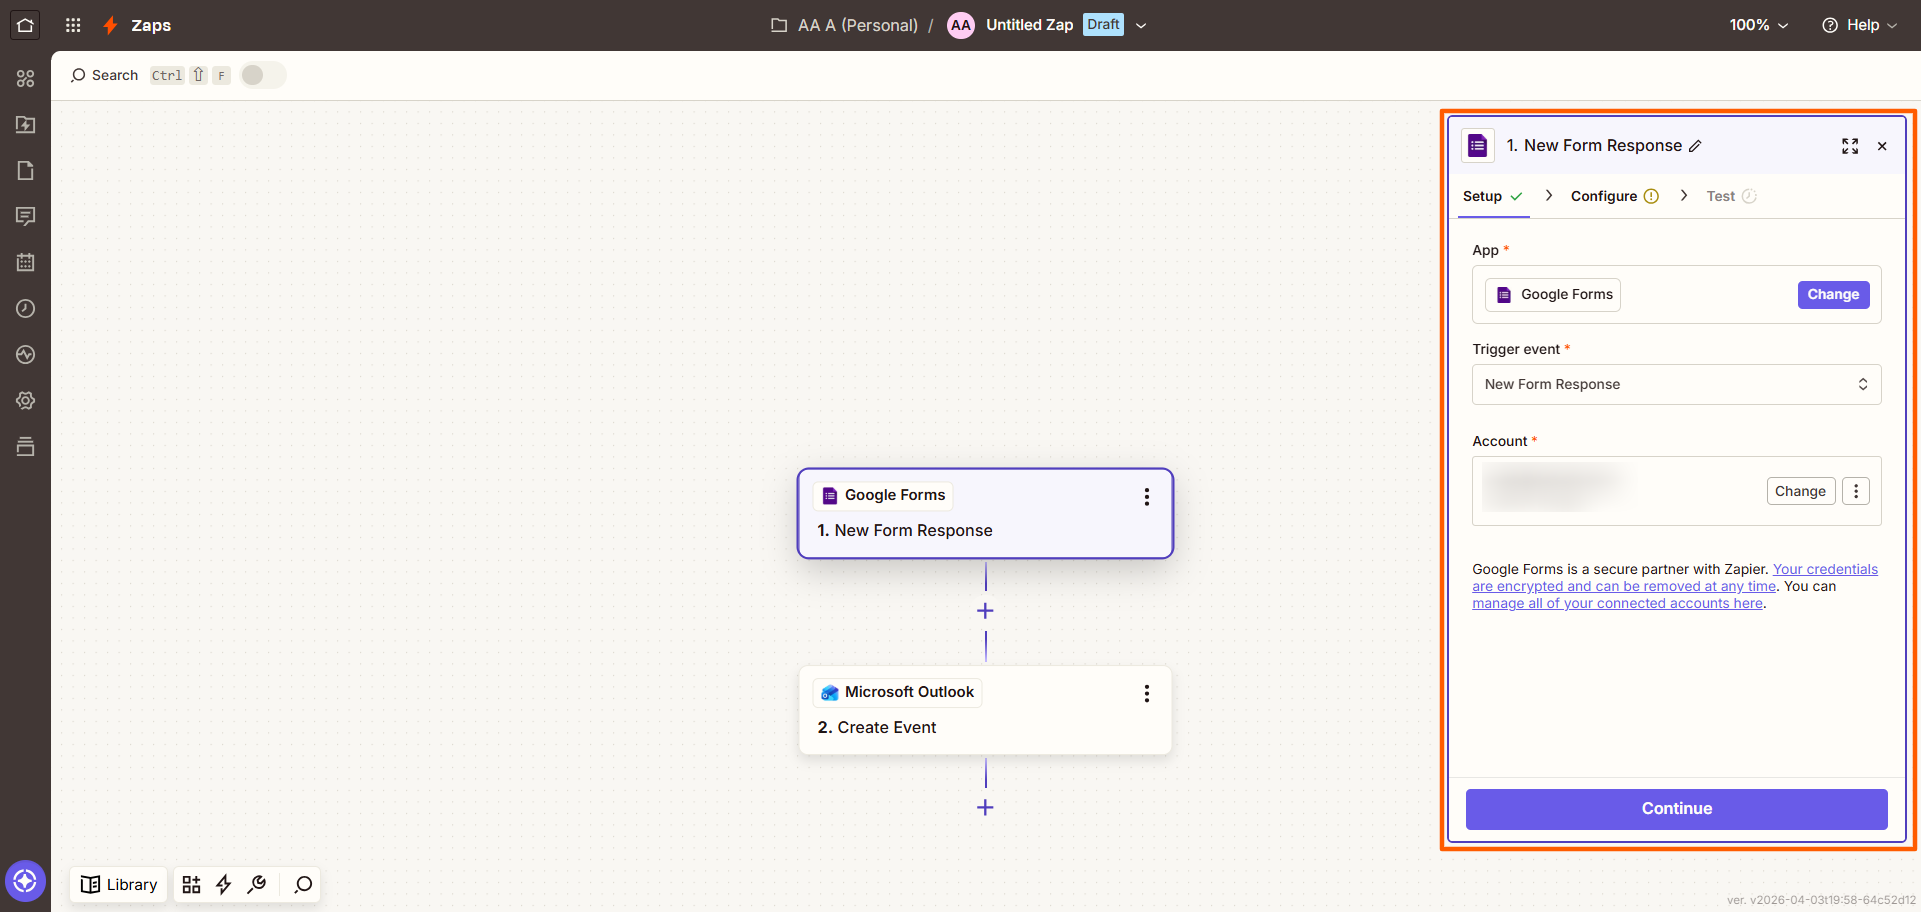Open the versions stack sidebar icon
Image resolution: width=1921 pixels, height=912 pixels.
click(x=26, y=447)
